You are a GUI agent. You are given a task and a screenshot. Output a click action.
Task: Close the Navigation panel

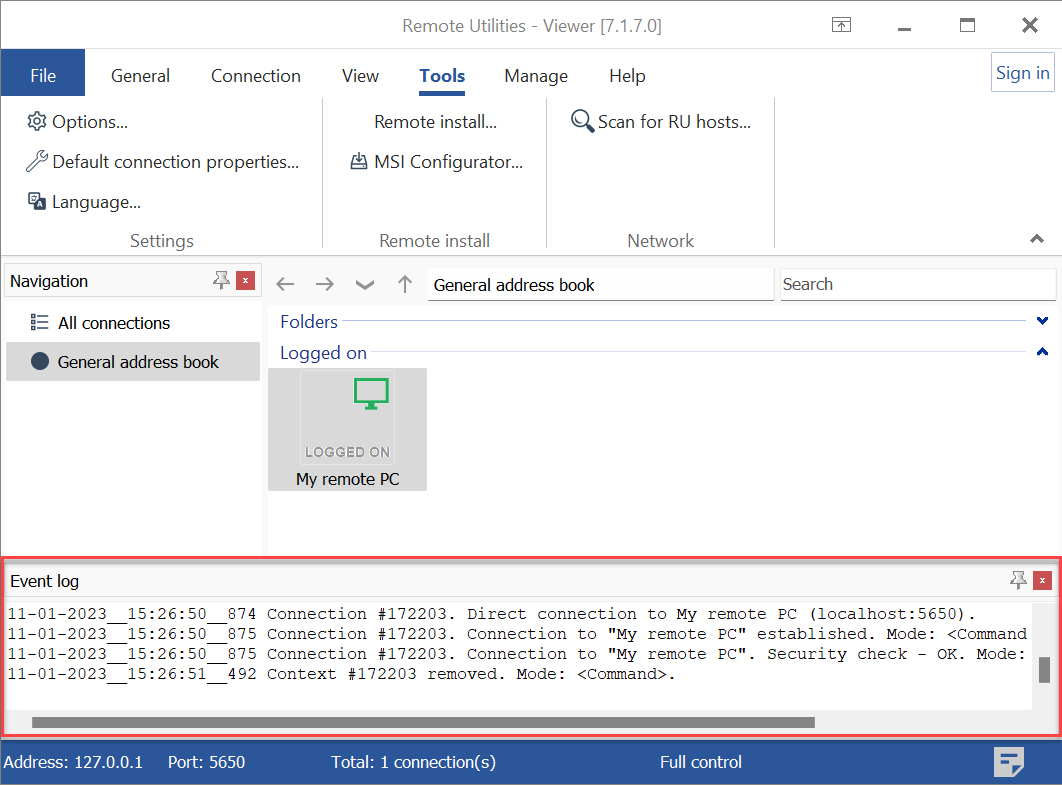tap(245, 281)
